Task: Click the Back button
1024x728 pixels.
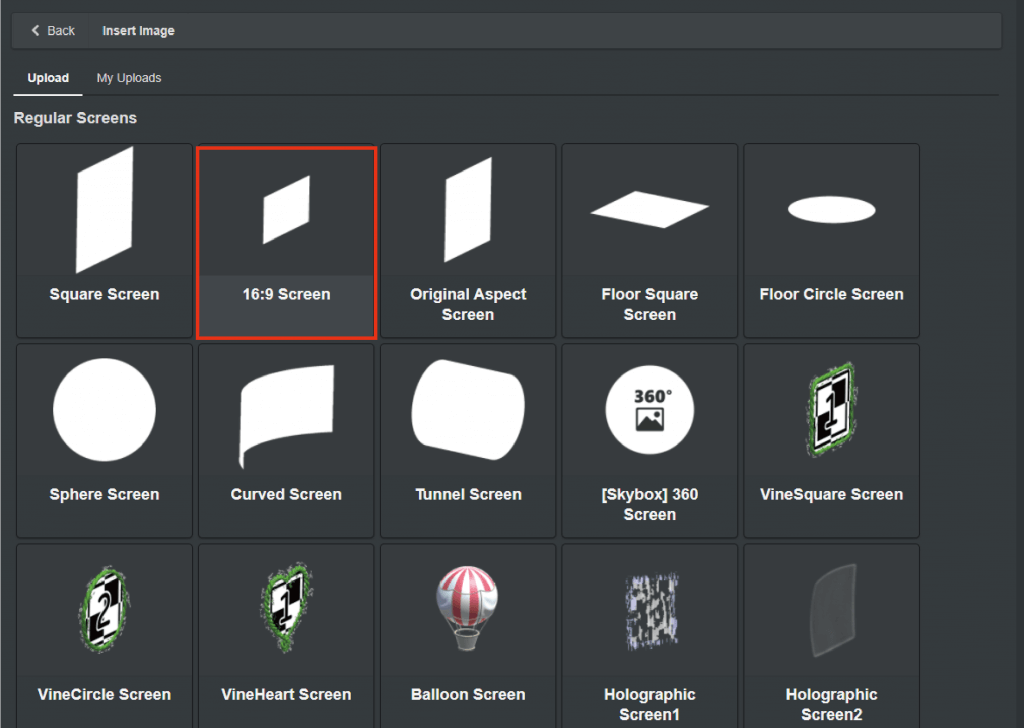Action: (x=53, y=31)
